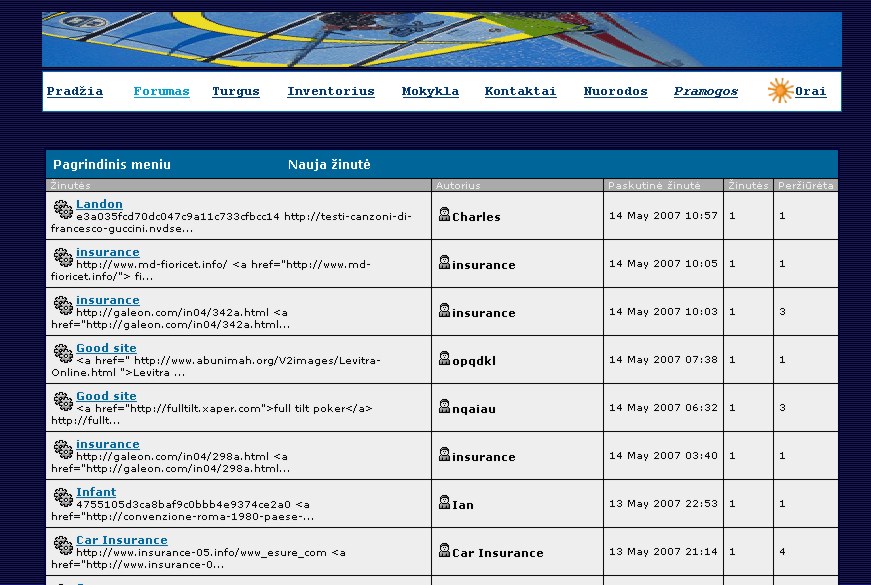Click the user icon next to opqdkl
Image resolution: width=871 pixels, height=585 pixels.
pyautogui.click(x=444, y=358)
